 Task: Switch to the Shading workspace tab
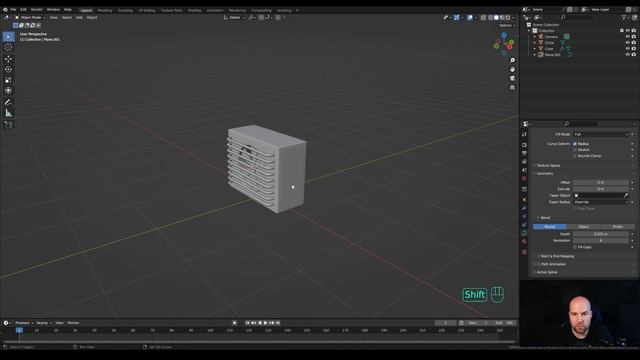point(194,10)
